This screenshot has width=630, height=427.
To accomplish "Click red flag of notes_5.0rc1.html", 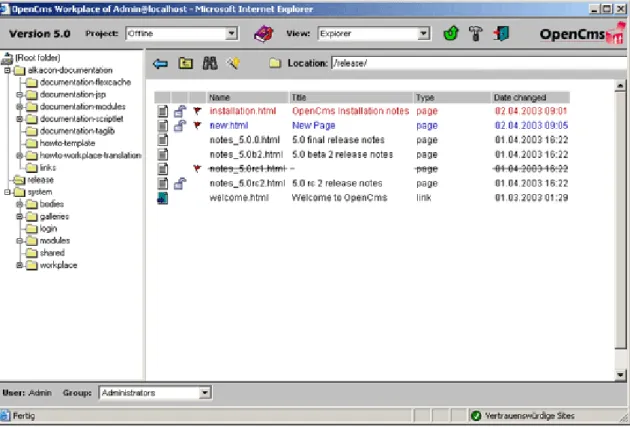I will point(197,168).
